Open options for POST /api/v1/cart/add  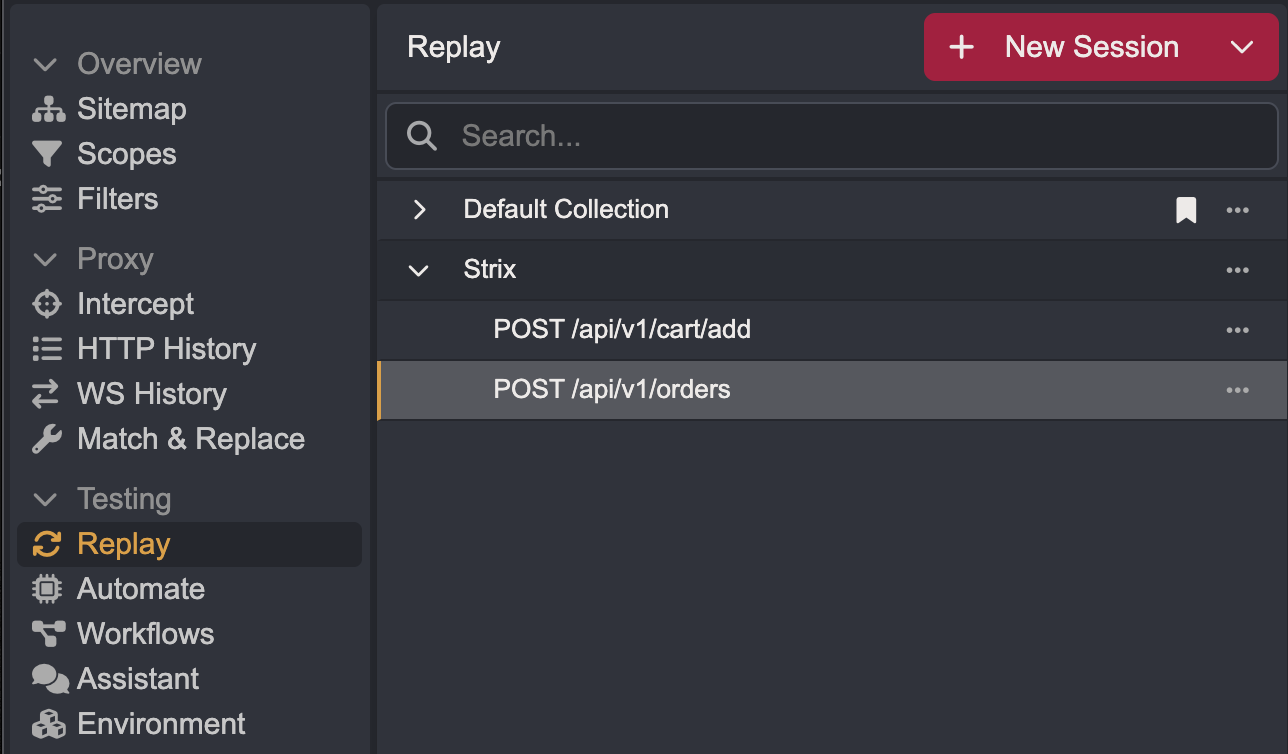pos(1238,330)
